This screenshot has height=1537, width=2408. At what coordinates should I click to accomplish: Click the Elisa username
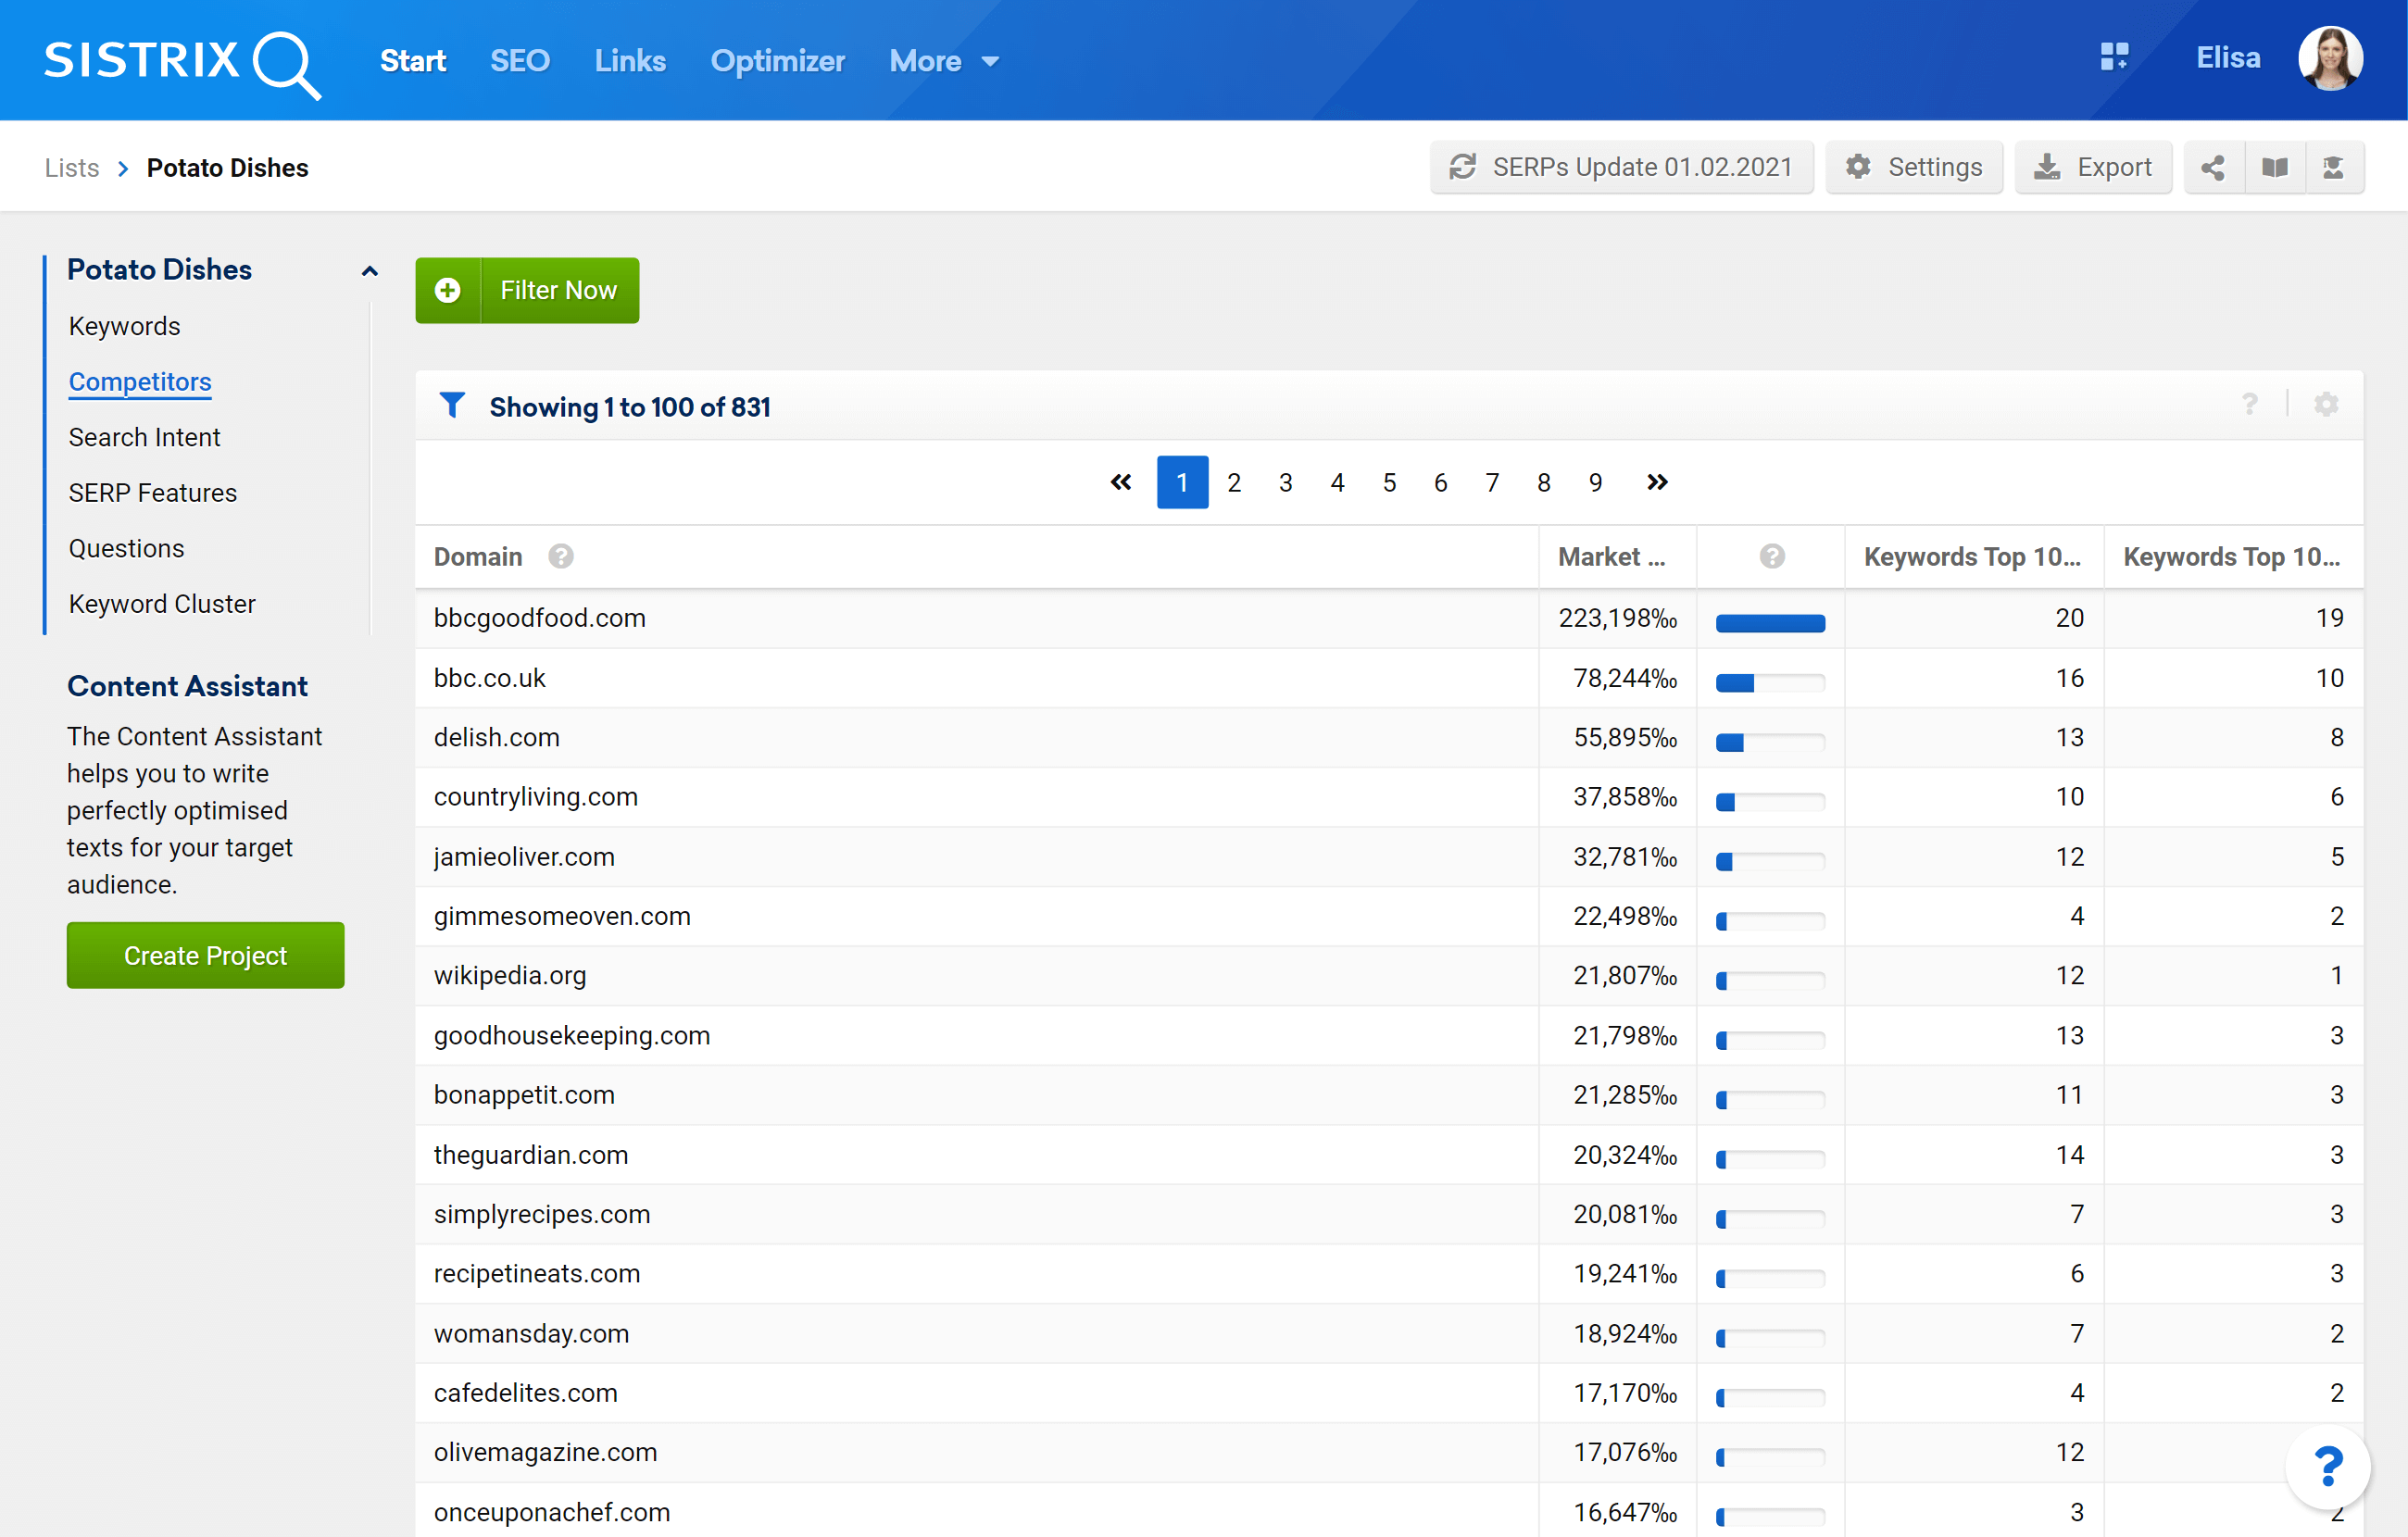click(2228, 58)
